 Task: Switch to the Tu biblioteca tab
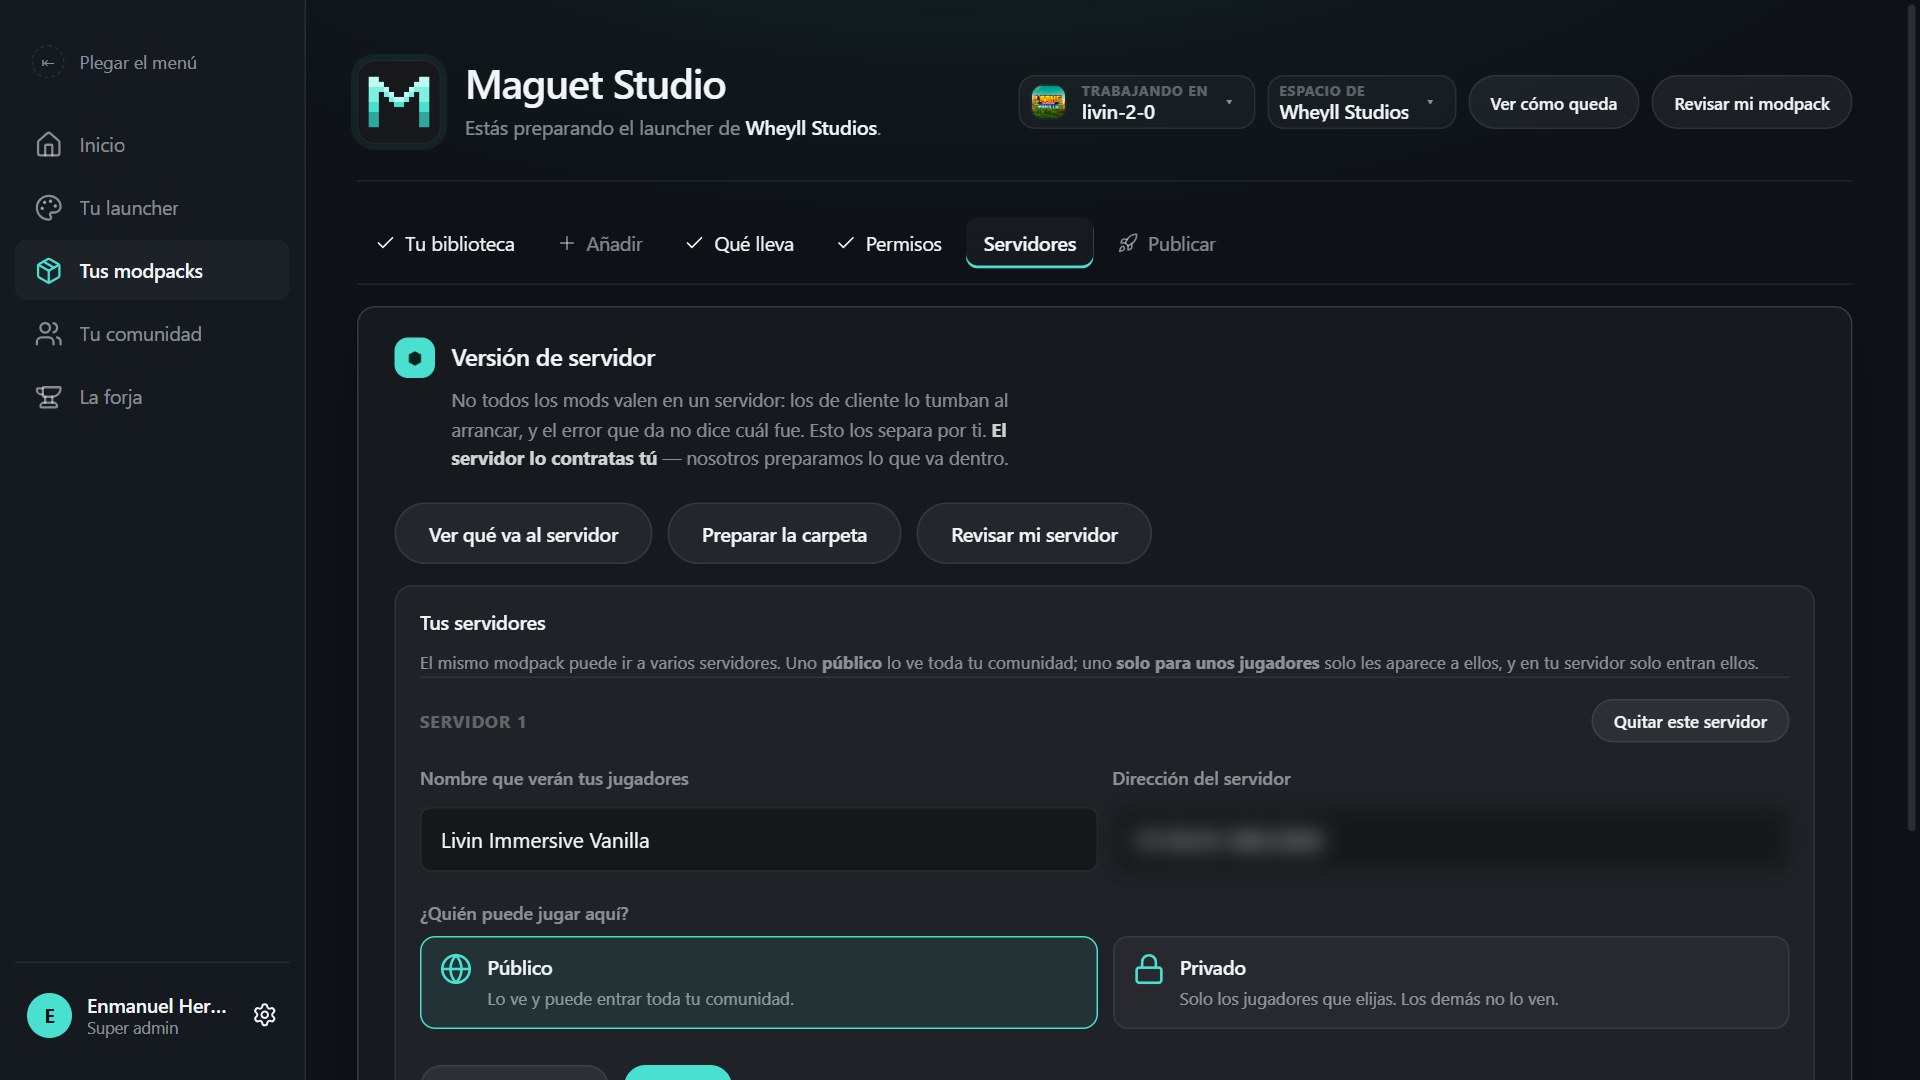pos(446,244)
